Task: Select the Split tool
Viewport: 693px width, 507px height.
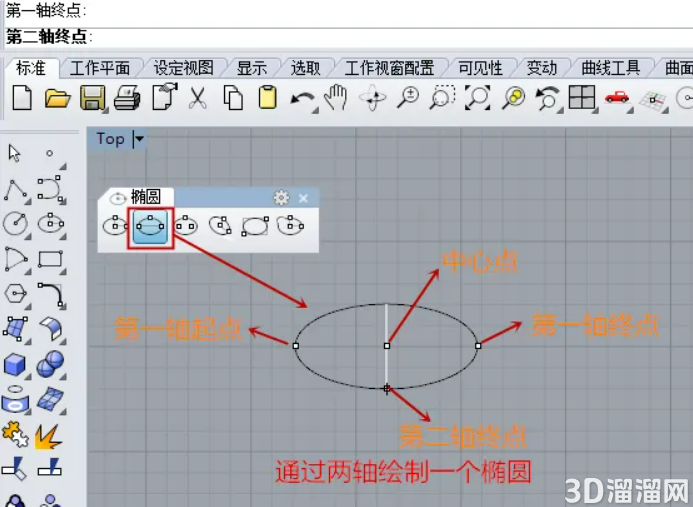Action: tap(49, 467)
